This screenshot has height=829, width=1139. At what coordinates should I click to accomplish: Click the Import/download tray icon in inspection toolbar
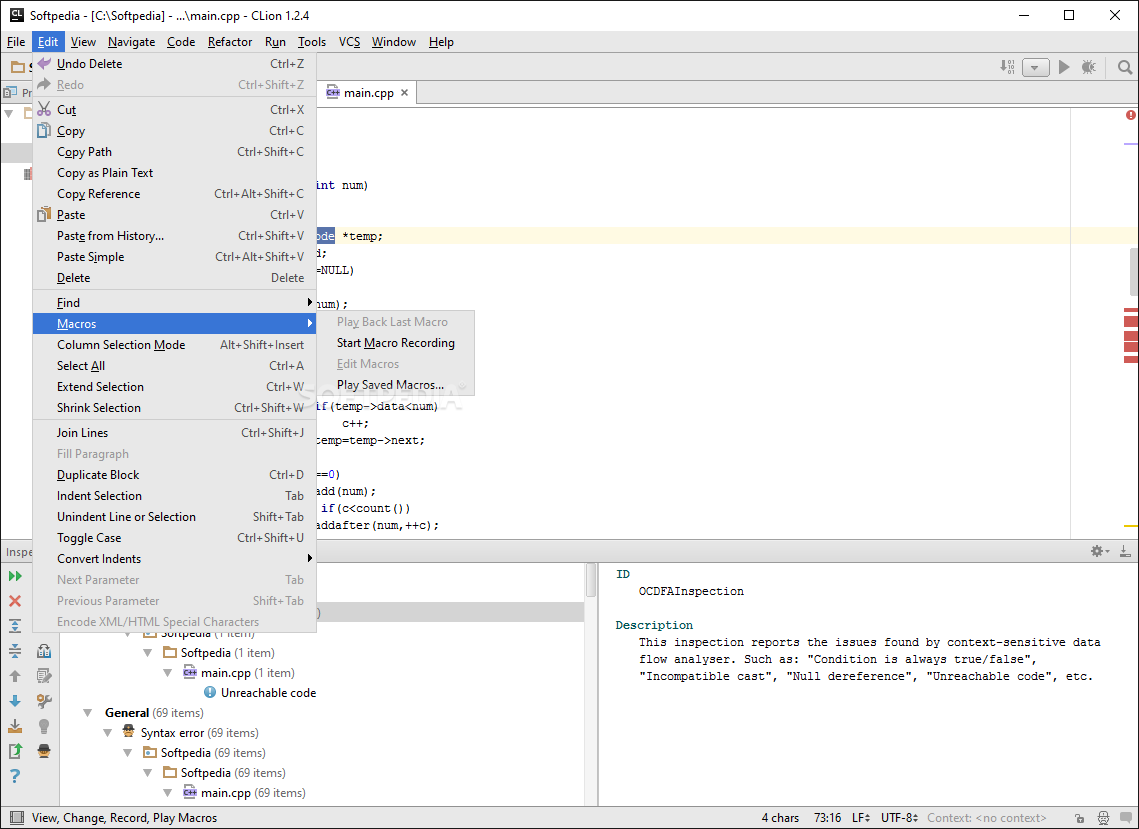click(x=15, y=726)
